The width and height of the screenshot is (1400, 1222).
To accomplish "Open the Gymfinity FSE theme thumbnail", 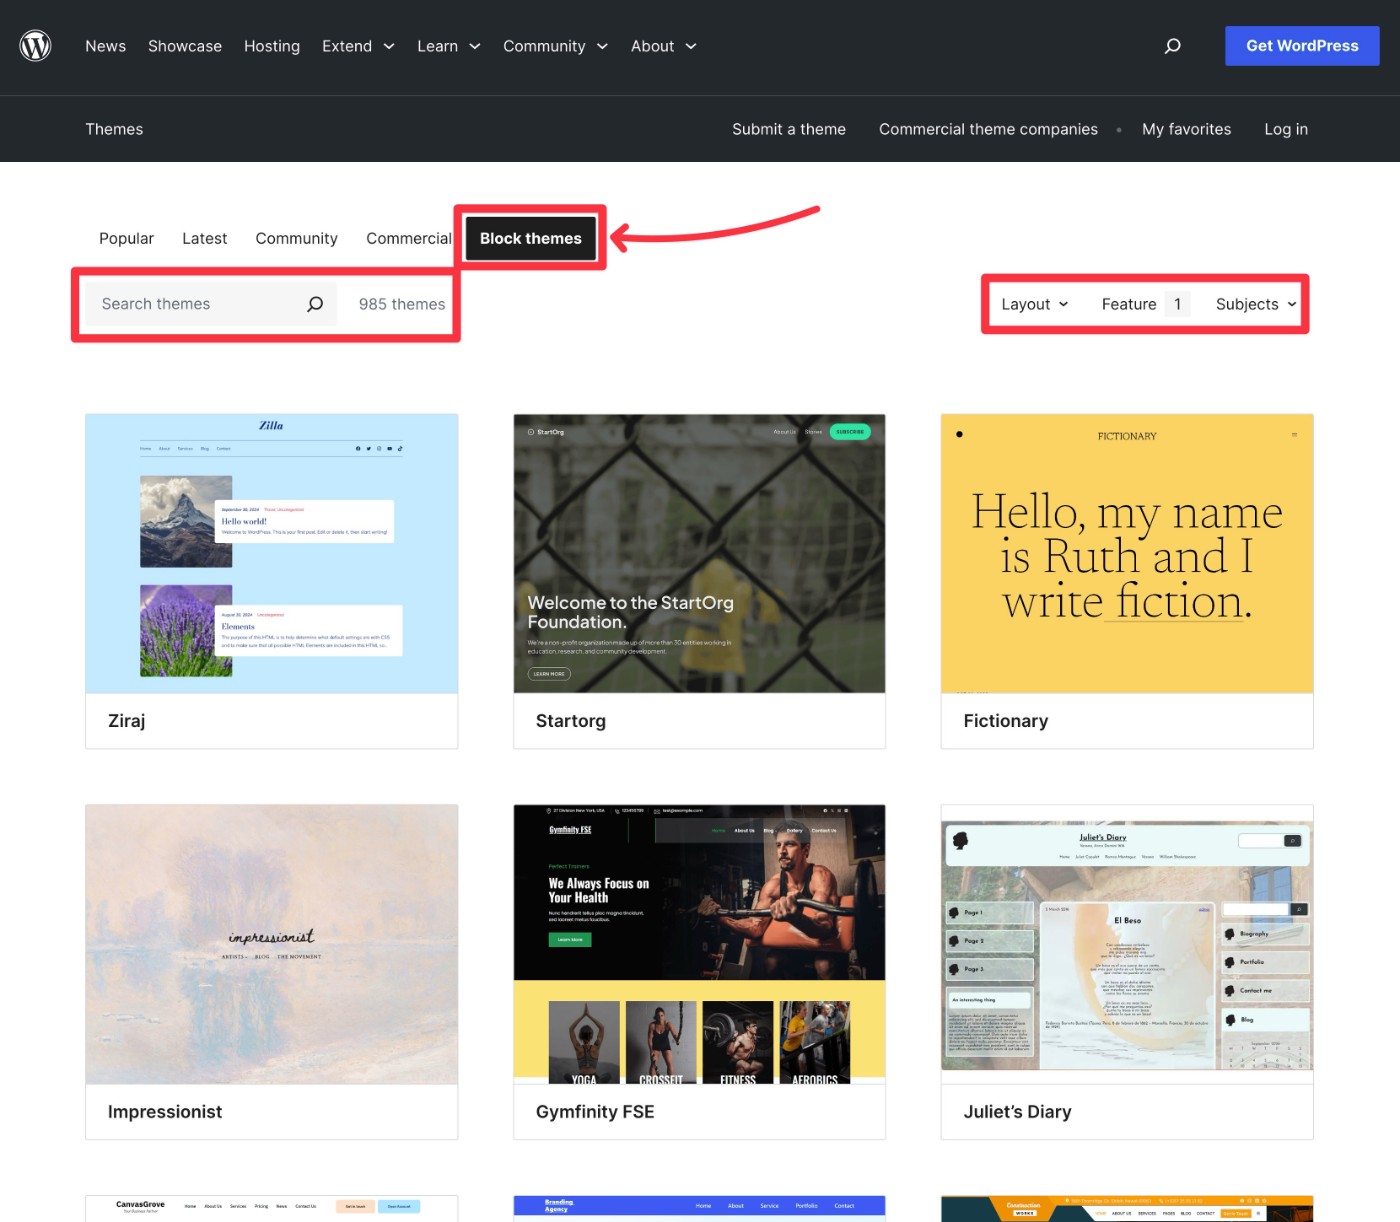I will coord(699,944).
